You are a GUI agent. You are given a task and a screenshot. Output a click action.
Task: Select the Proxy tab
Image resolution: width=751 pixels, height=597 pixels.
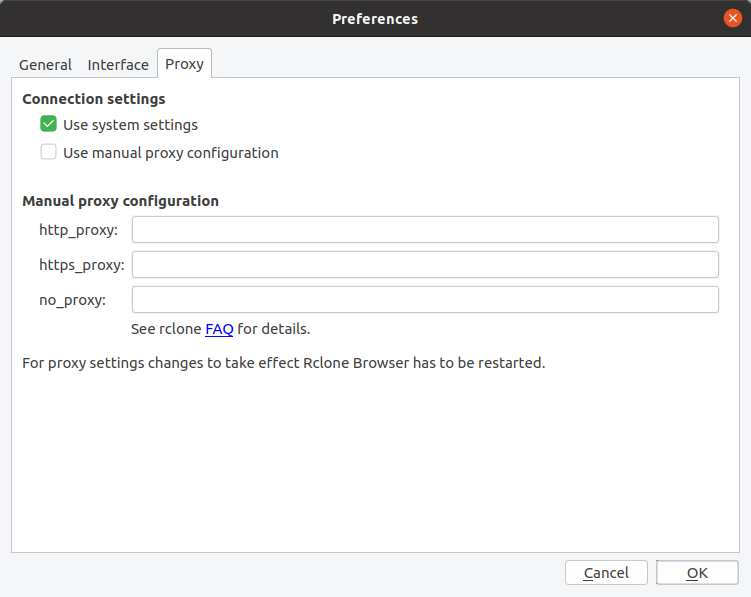tap(184, 64)
